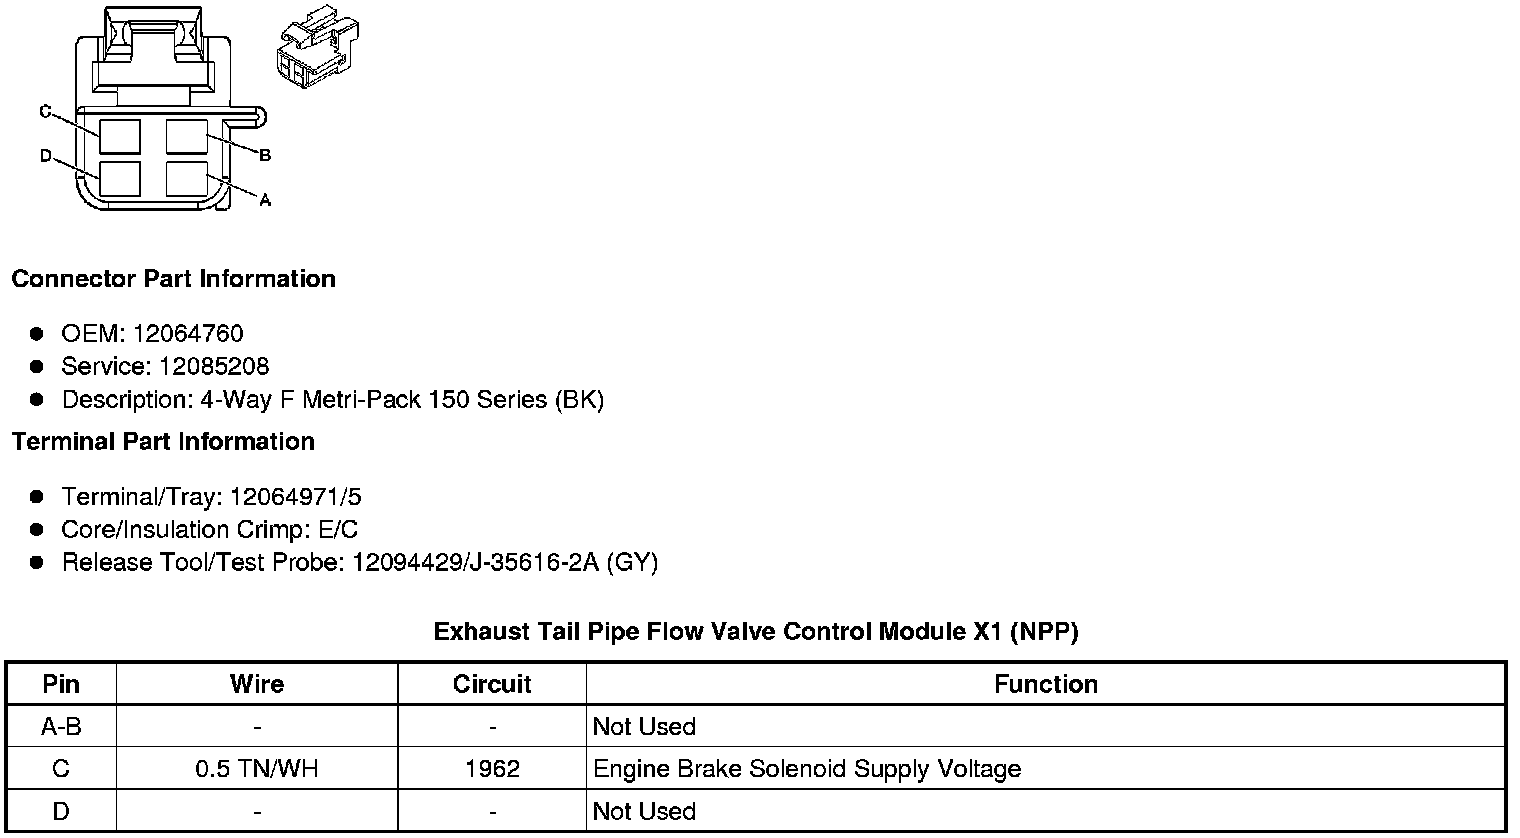
Task: Click the Release Tool/Test Probe line
Action: [359, 563]
